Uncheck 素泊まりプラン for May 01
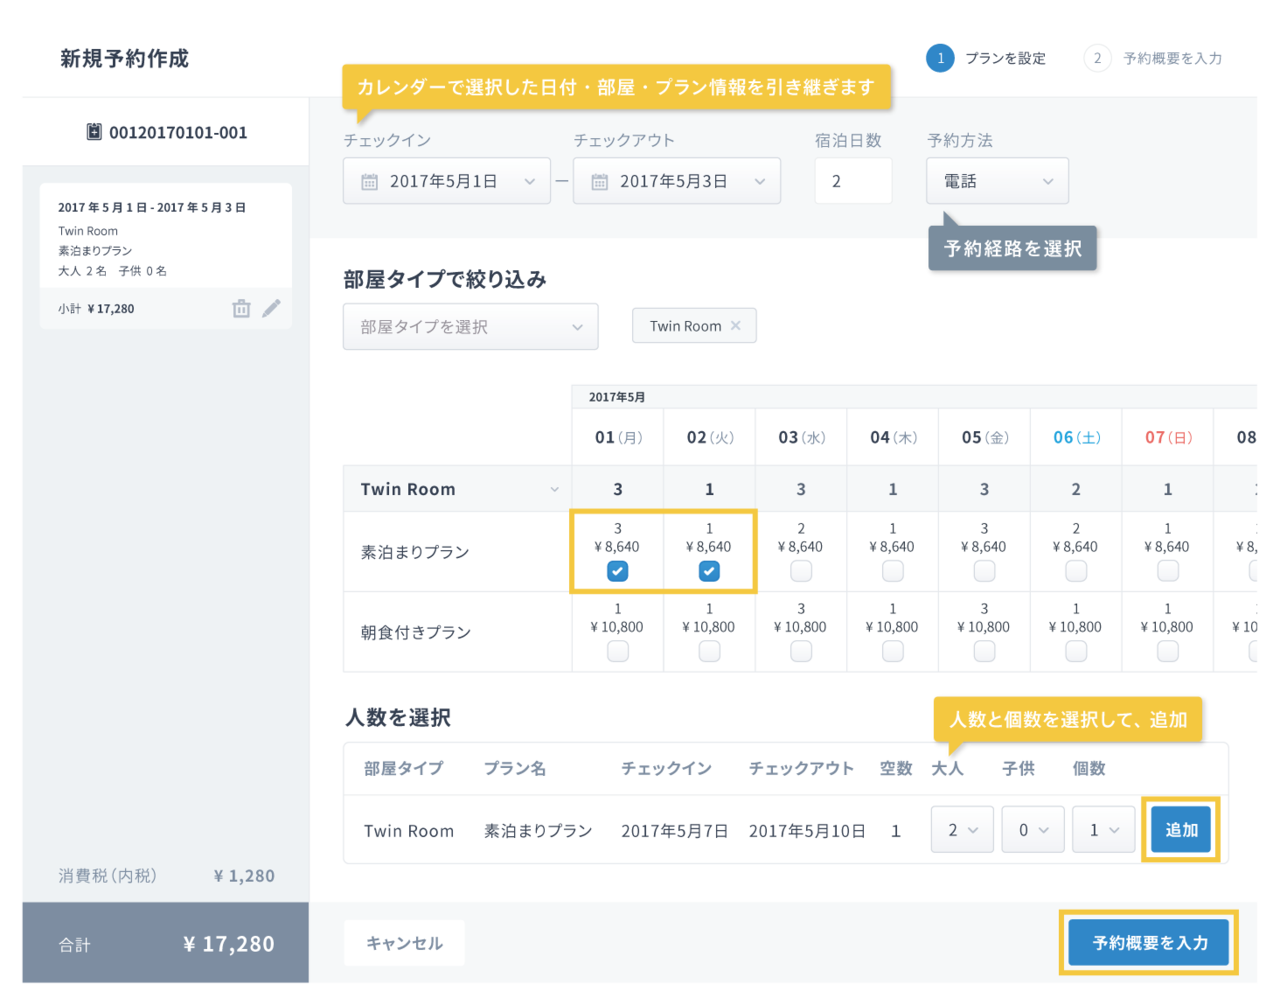Viewport: 1280px width, 1005px height. point(617,571)
